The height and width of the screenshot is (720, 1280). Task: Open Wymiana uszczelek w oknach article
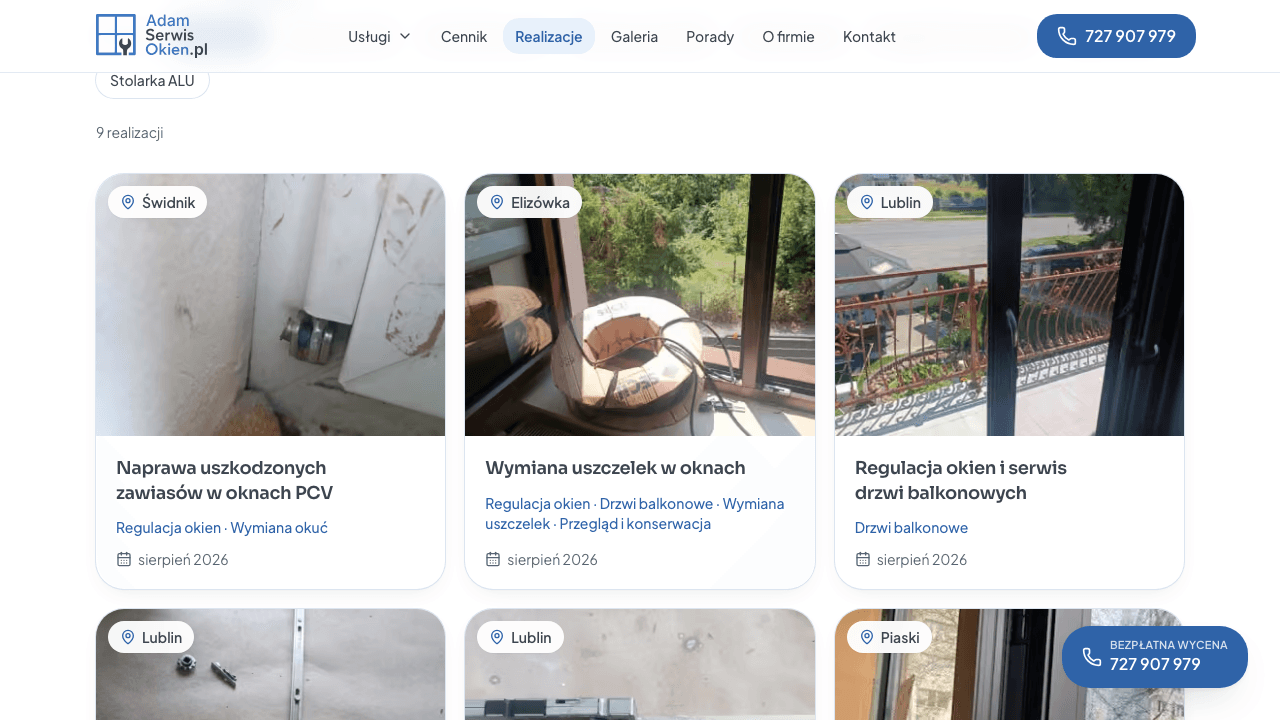click(615, 468)
